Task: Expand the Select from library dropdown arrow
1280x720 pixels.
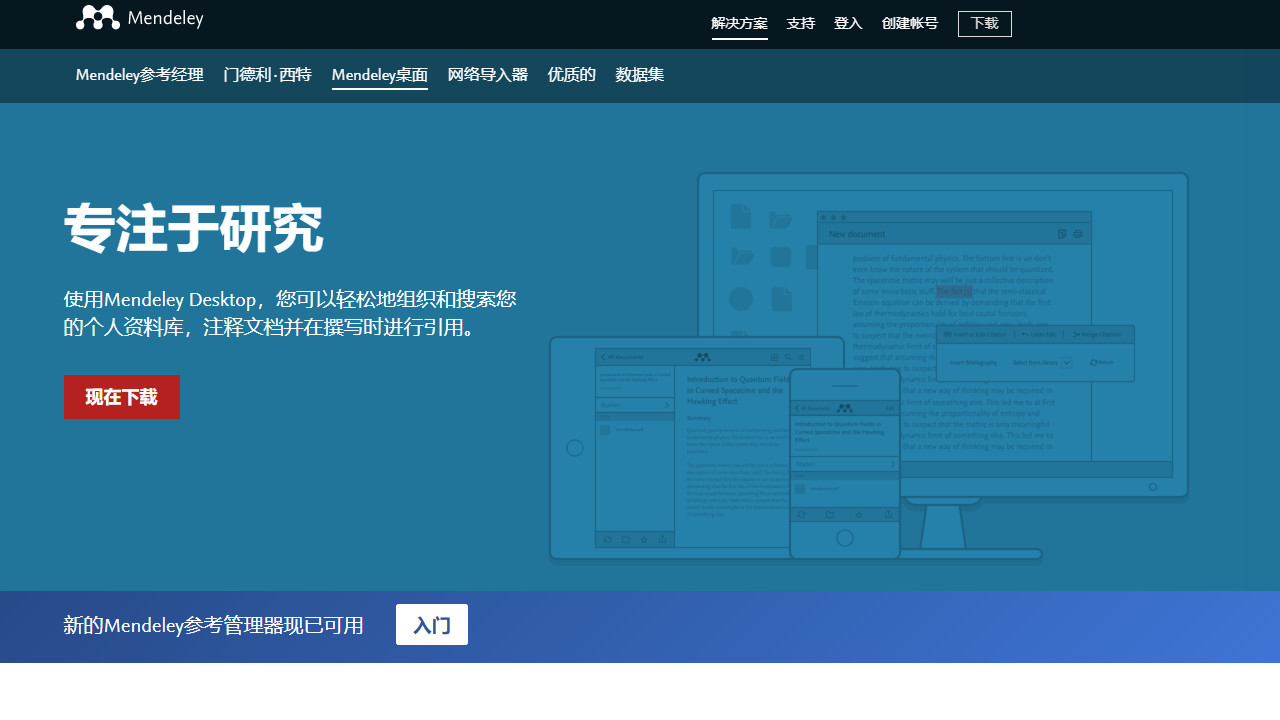Action: (1066, 363)
